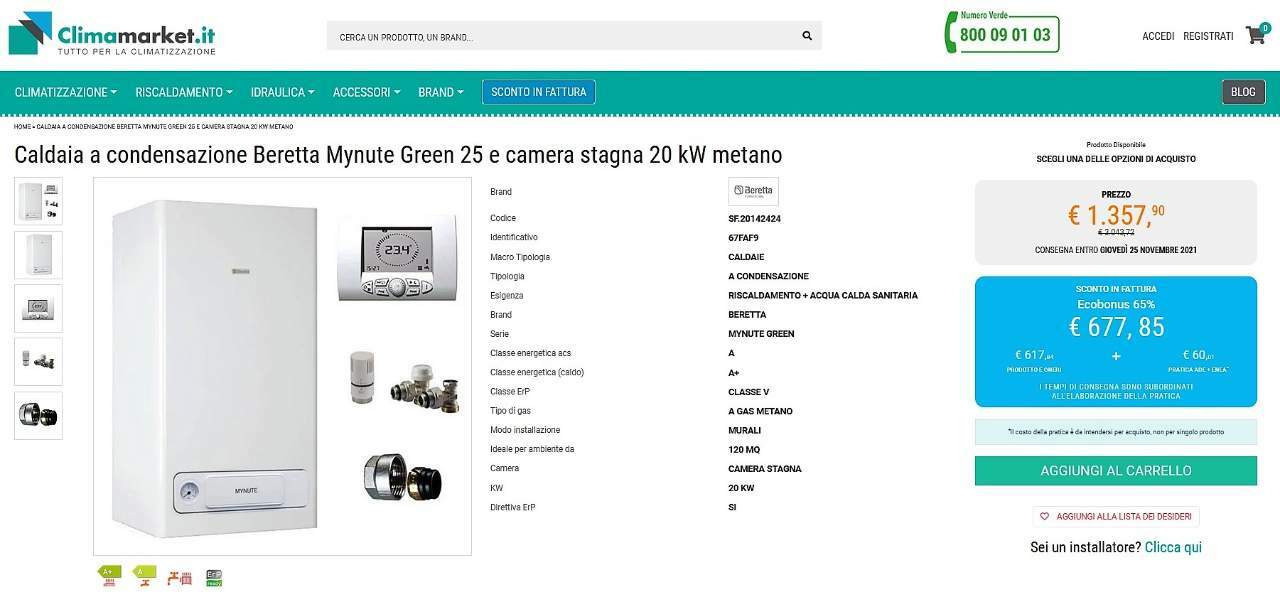Select the radiator valves thumbnail

tap(38, 362)
